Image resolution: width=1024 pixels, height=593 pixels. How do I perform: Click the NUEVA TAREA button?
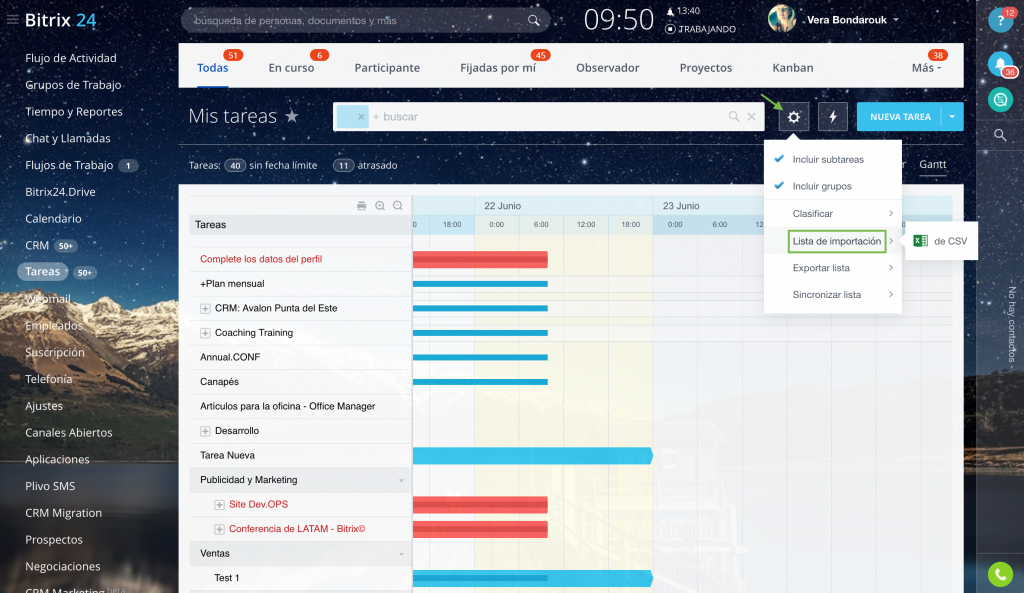(x=900, y=117)
